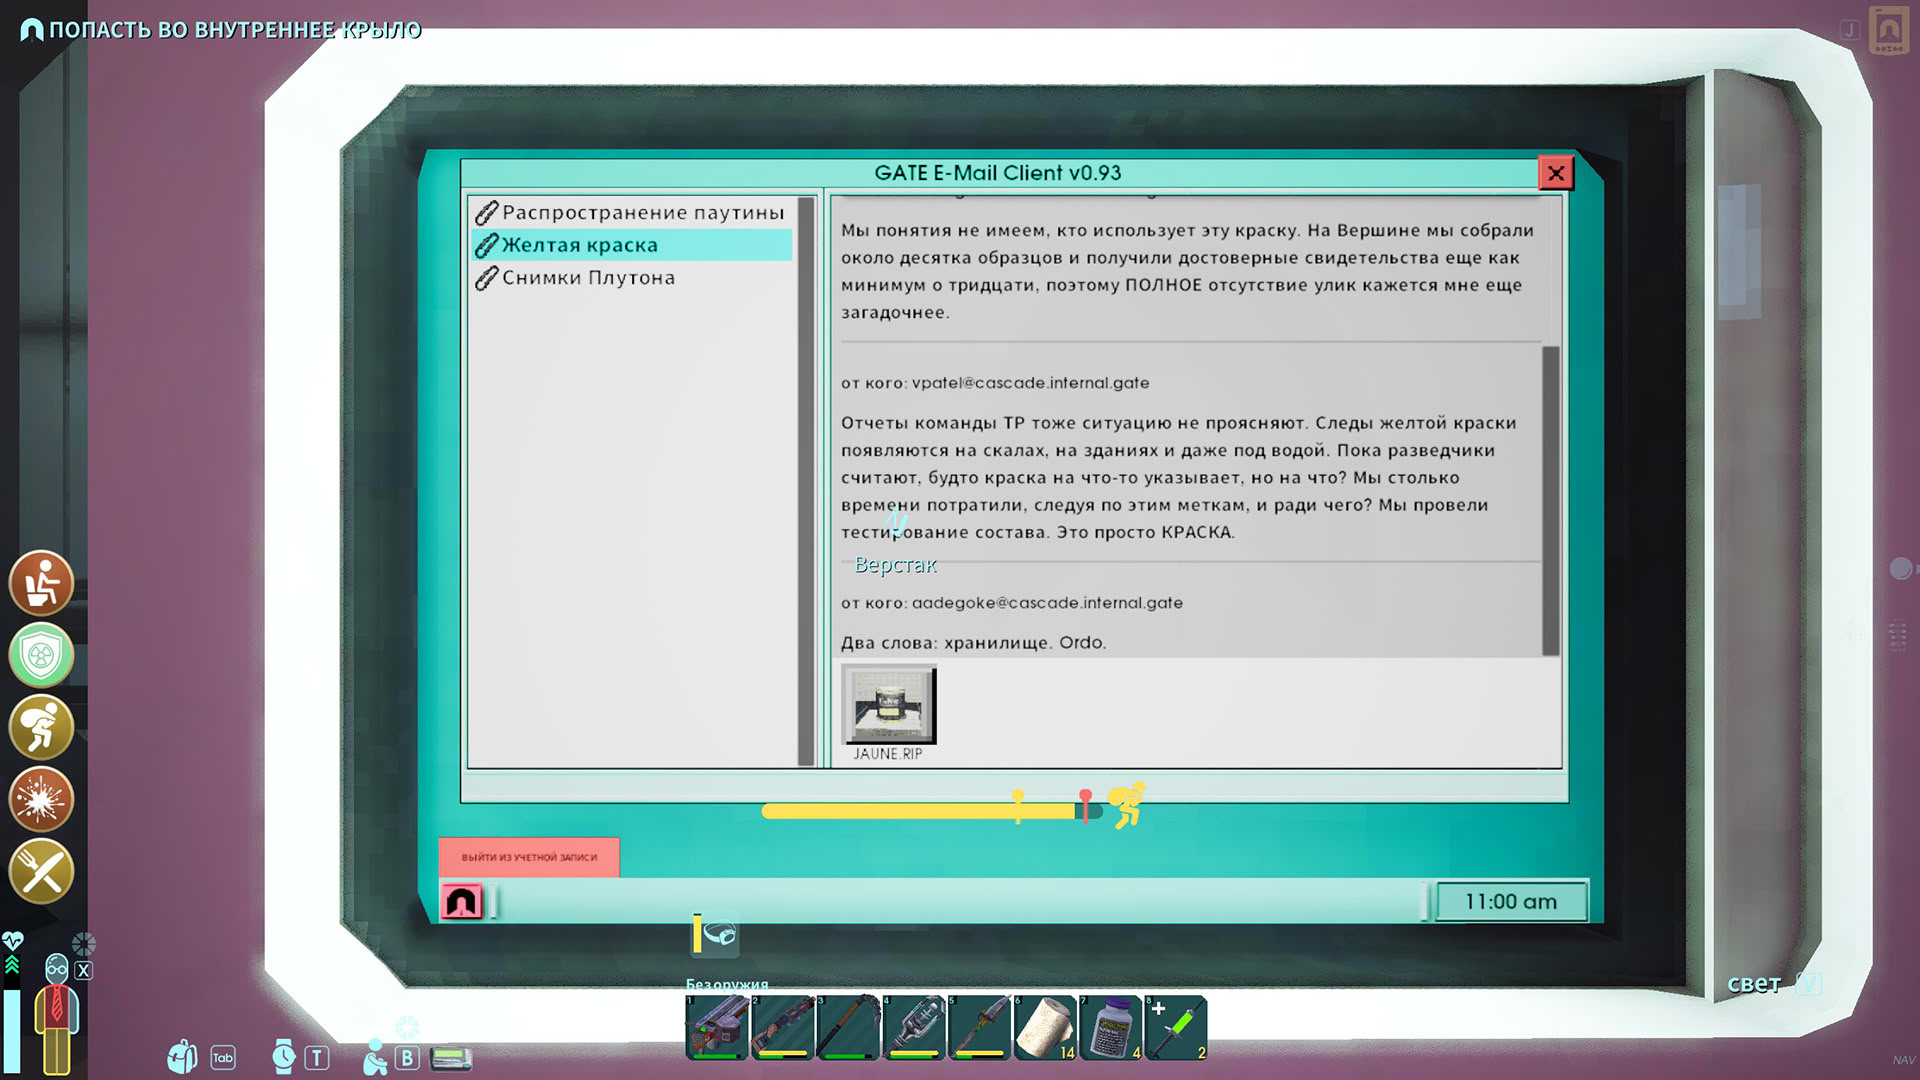Click the cyan vertical vitals bar

coord(12,1032)
